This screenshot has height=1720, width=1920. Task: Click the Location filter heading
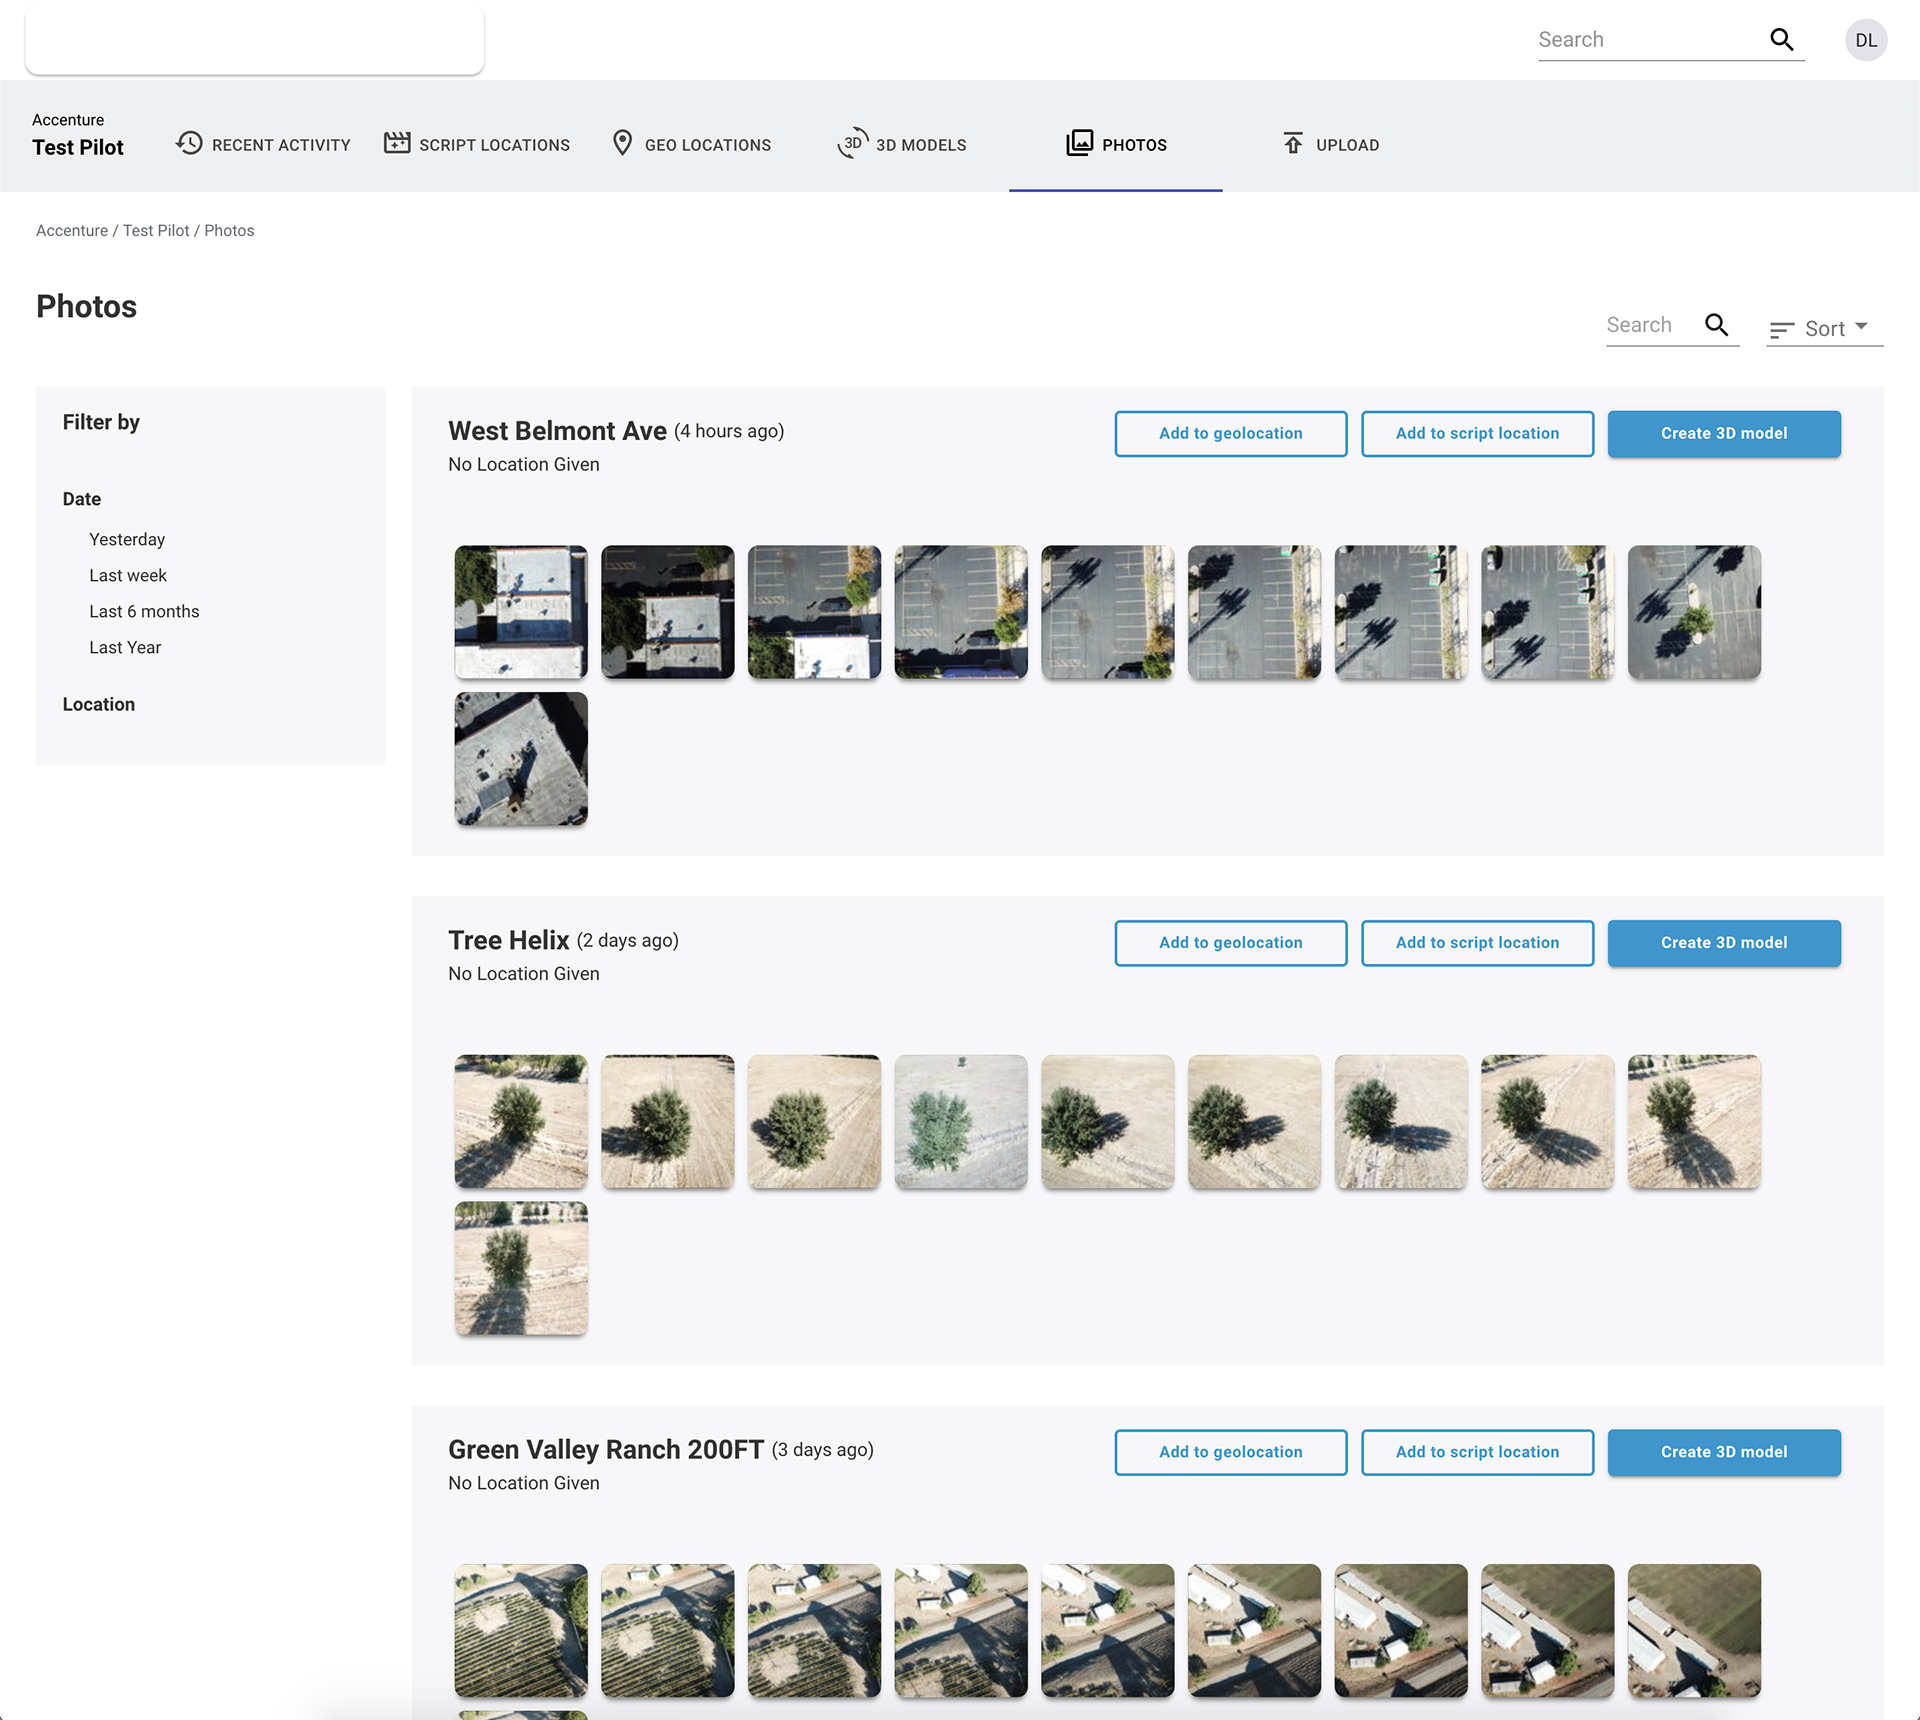[98, 704]
